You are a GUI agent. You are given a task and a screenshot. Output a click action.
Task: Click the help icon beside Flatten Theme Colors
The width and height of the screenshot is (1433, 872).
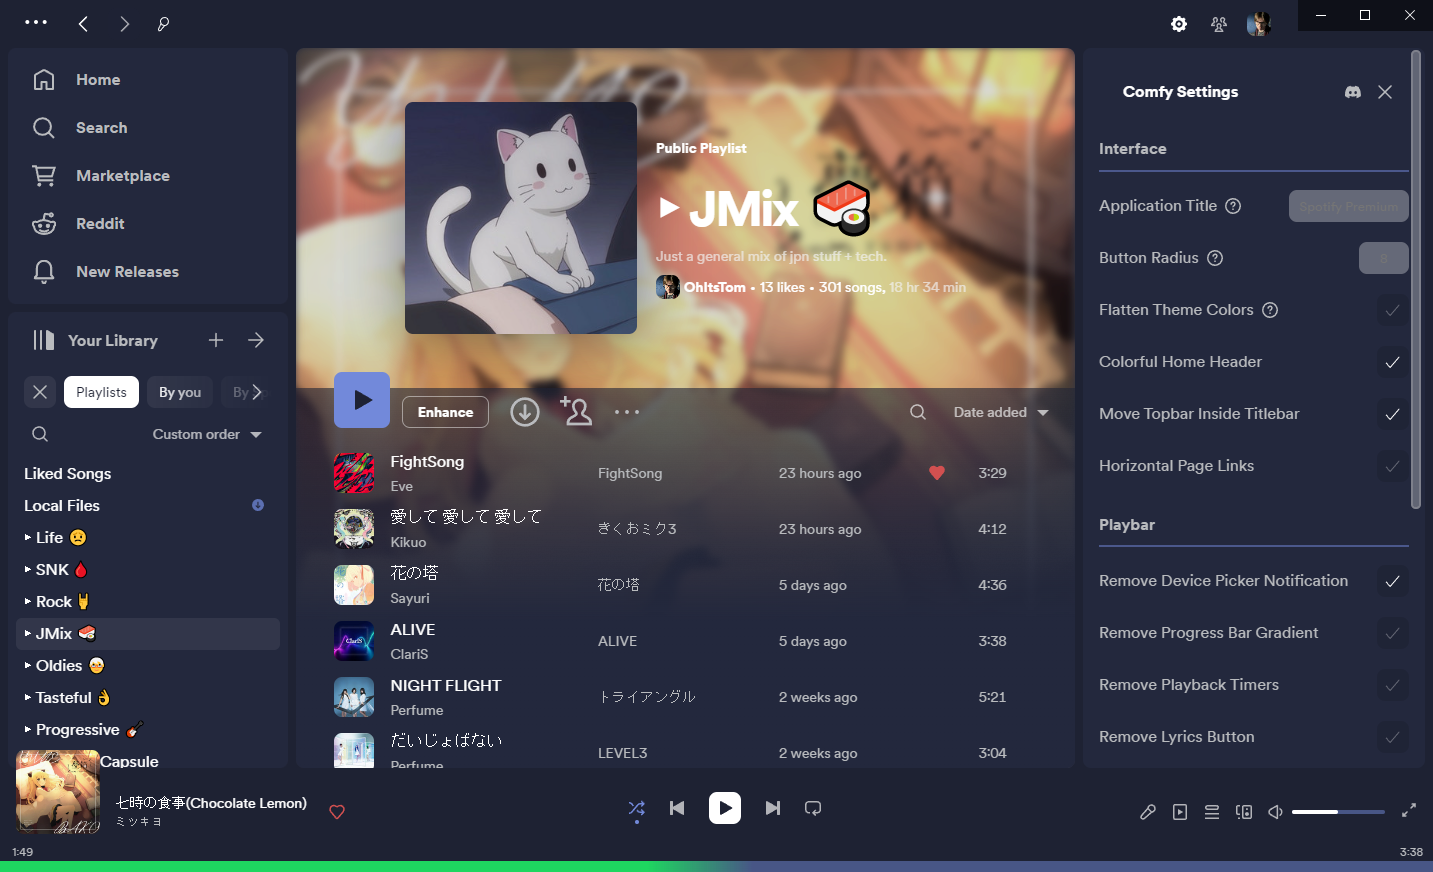1270,310
